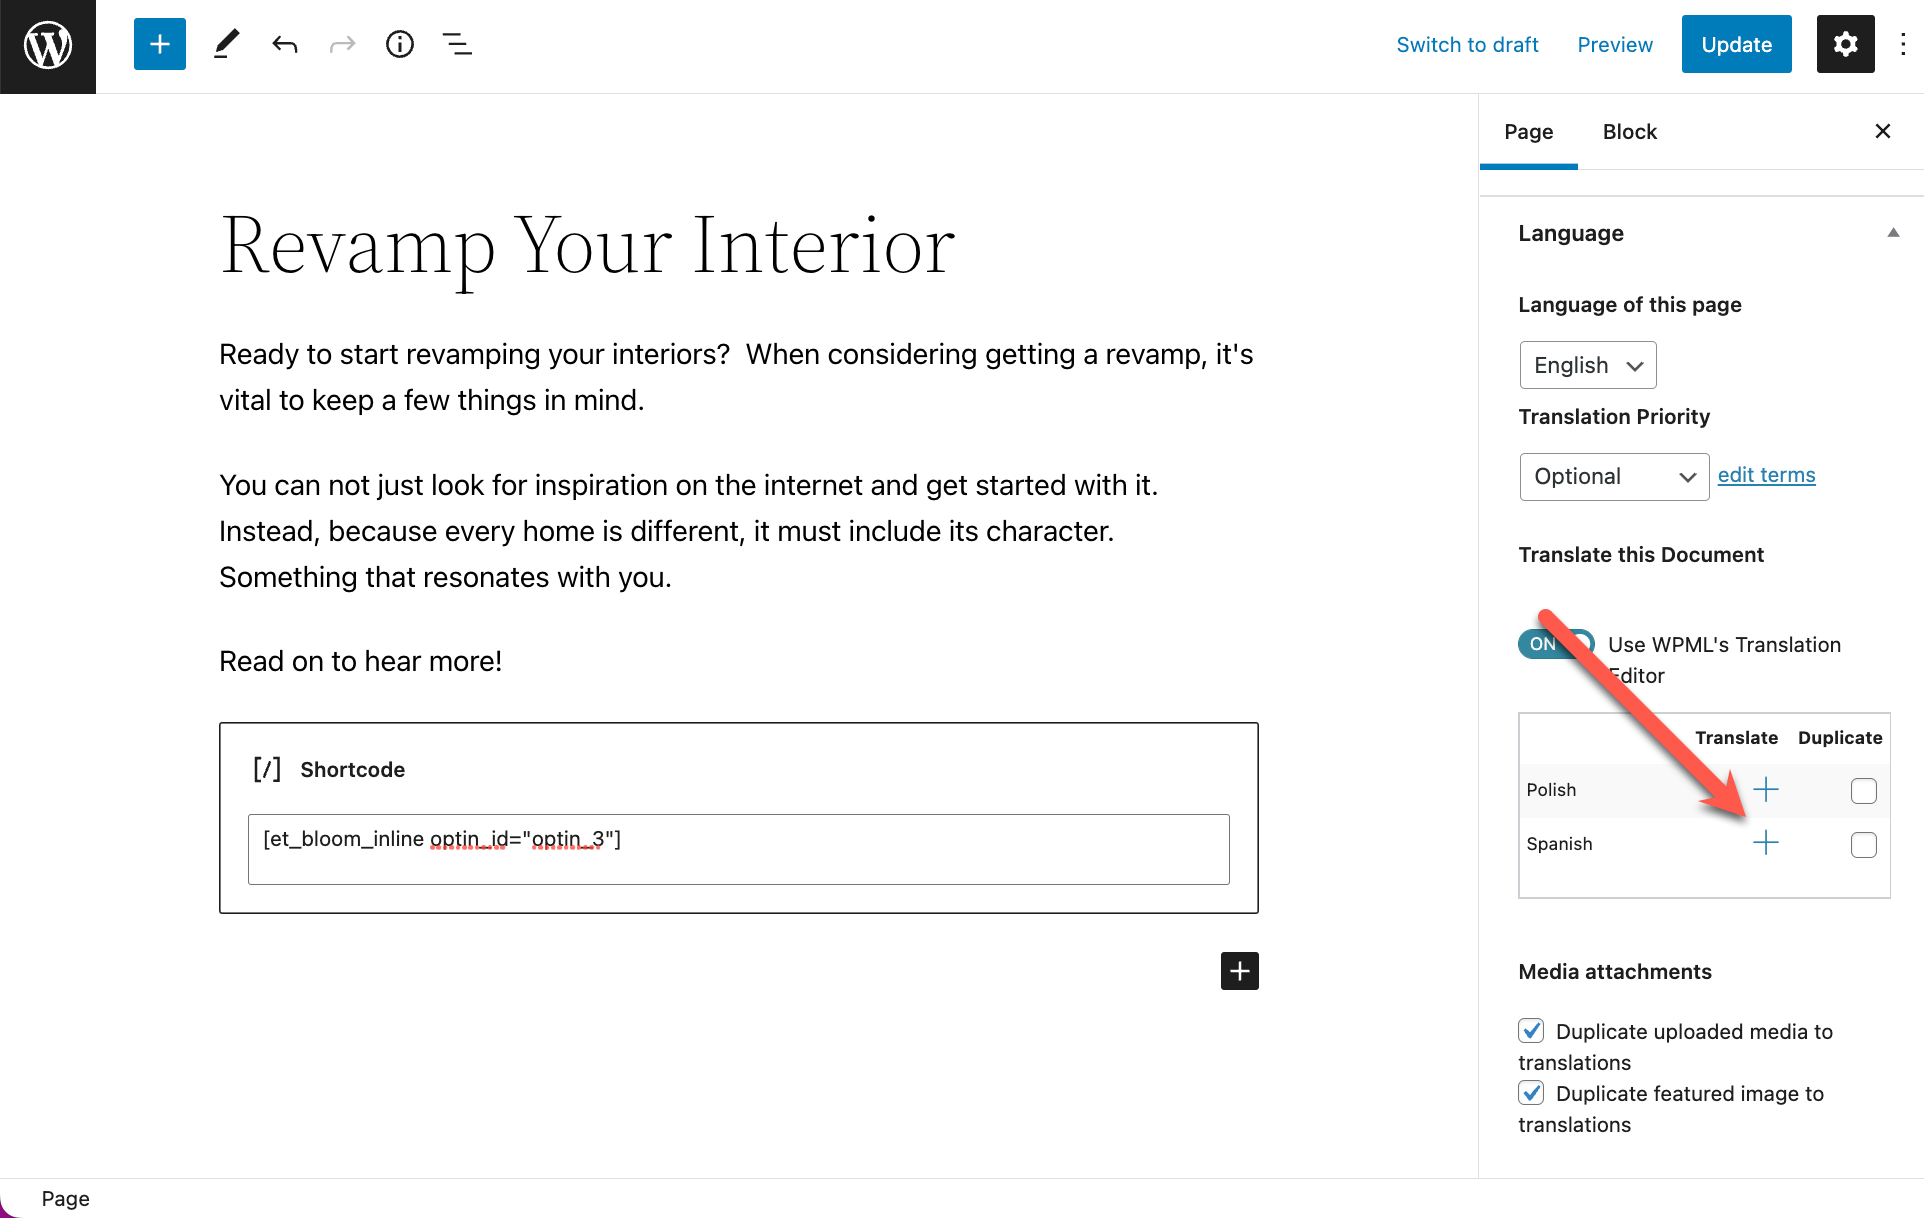Click the WordPress logo
1924x1218 pixels.
[47, 44]
